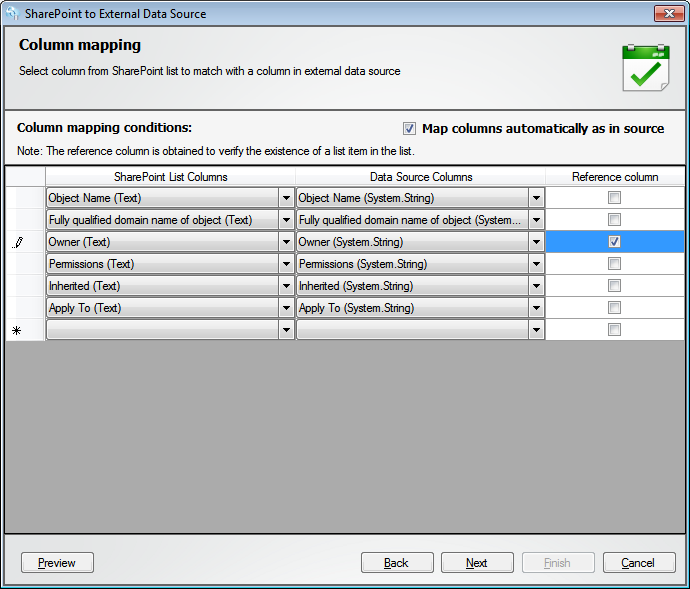Check Reference column for Permissions row
Screen dimensions: 690x589
tap(614, 264)
